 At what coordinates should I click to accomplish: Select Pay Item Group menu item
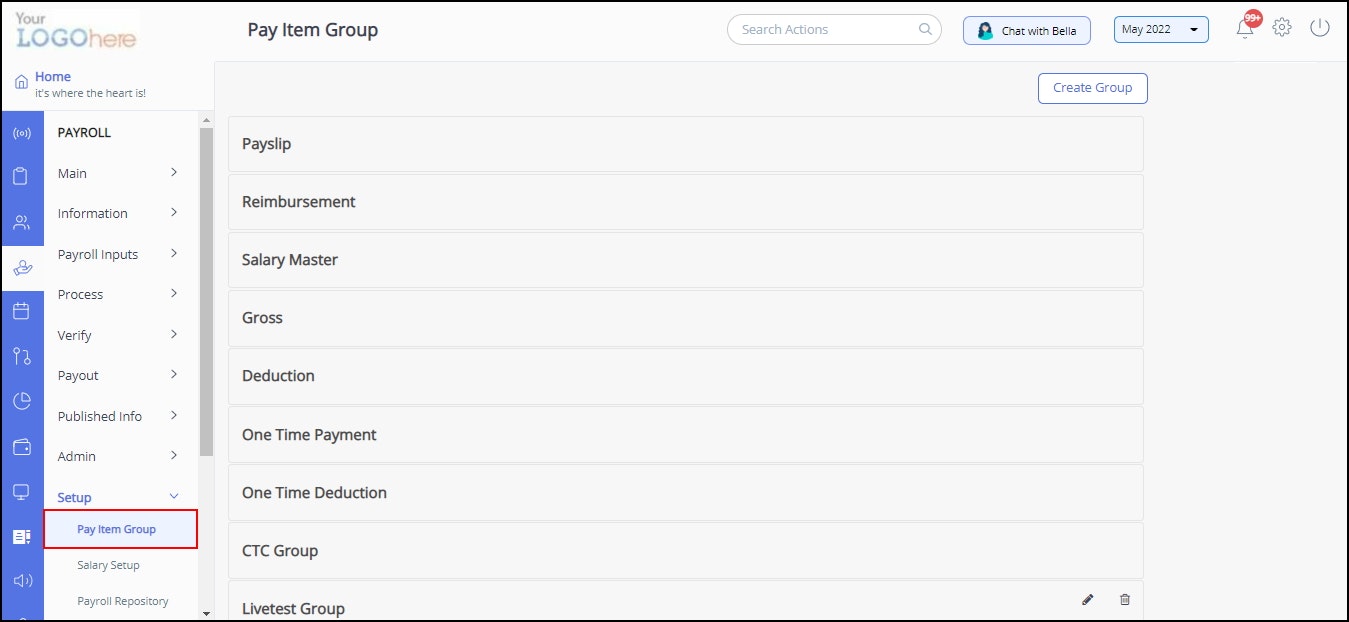click(120, 529)
